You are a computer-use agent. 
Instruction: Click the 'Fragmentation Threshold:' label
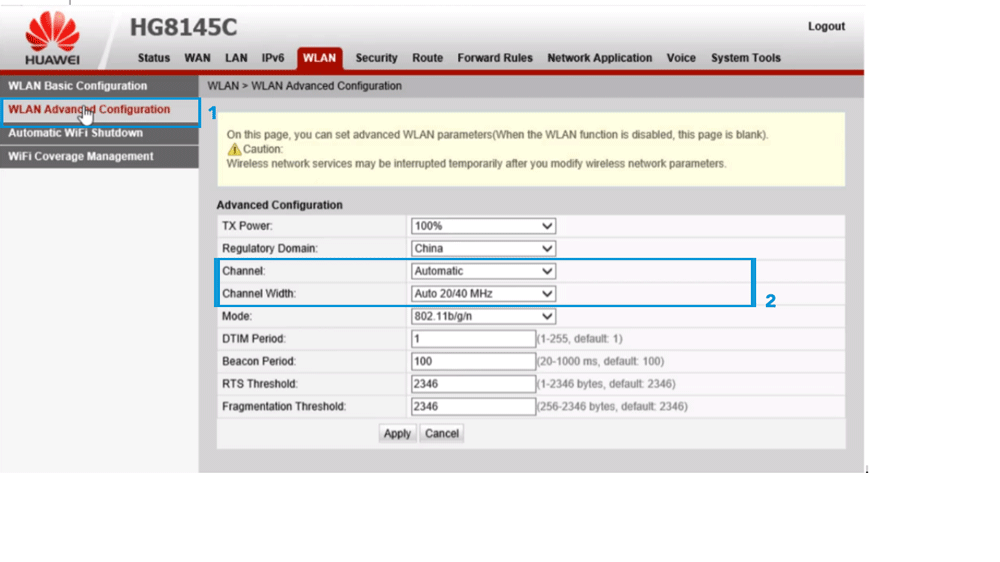click(284, 406)
